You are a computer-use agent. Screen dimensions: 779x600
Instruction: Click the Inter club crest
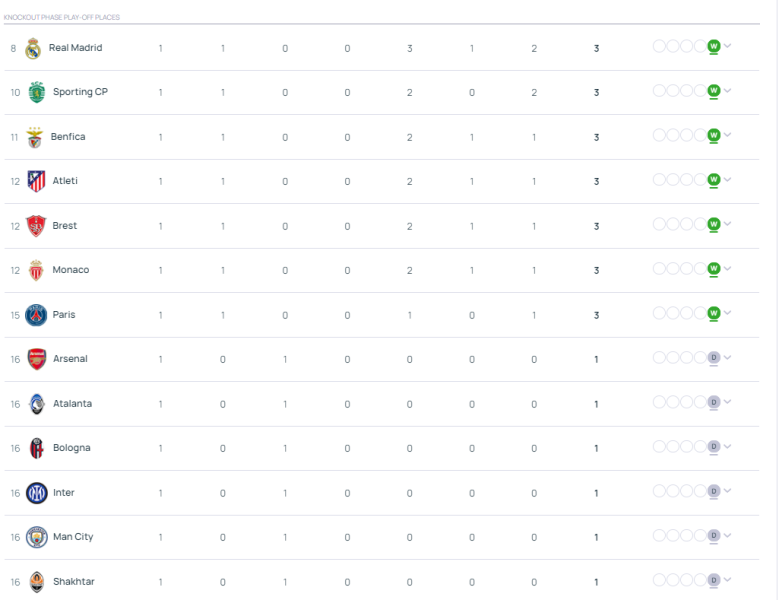pos(37,493)
